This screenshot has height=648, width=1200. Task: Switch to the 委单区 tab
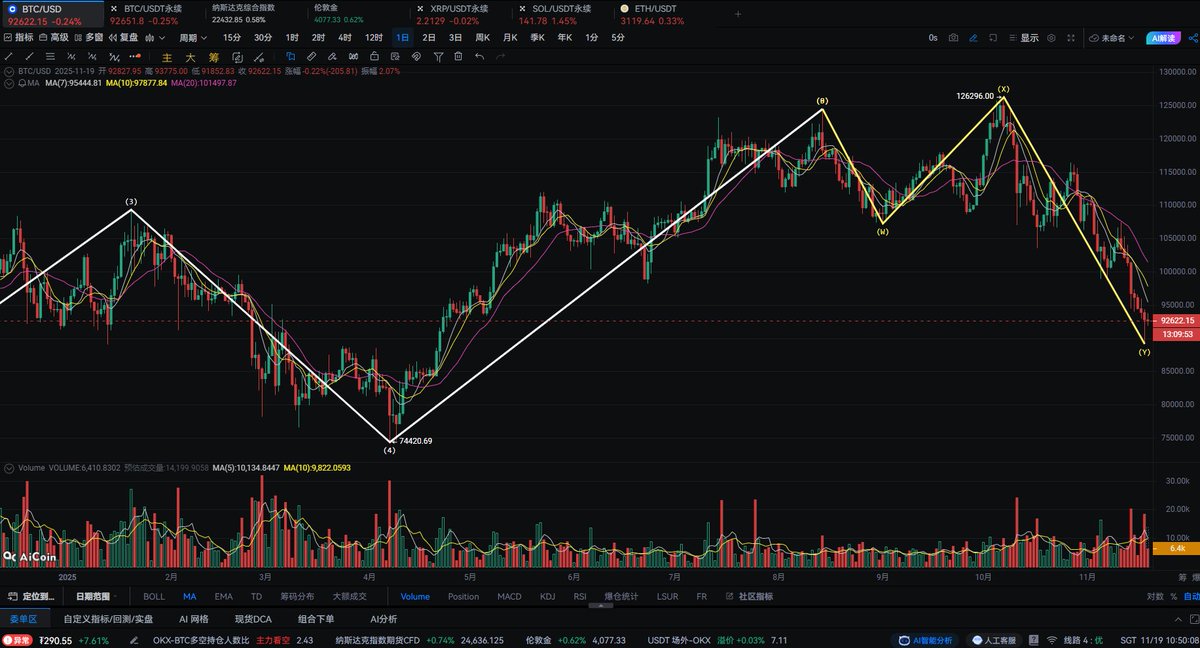click(23, 619)
